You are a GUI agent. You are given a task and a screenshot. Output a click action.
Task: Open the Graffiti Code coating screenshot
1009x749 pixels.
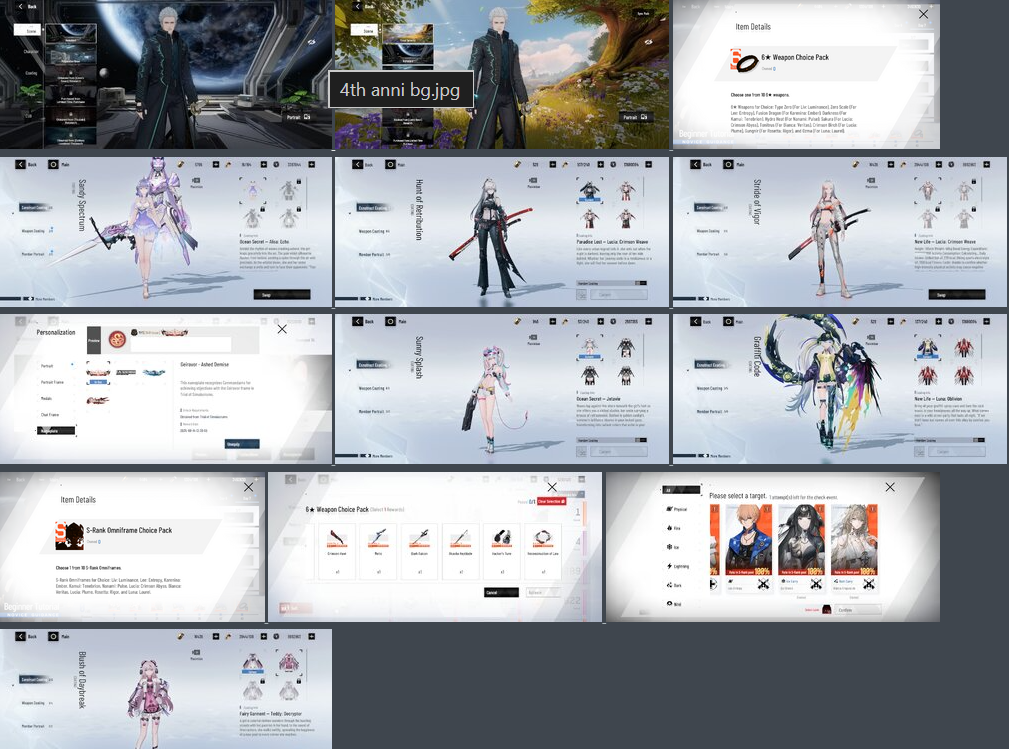(x=840, y=389)
